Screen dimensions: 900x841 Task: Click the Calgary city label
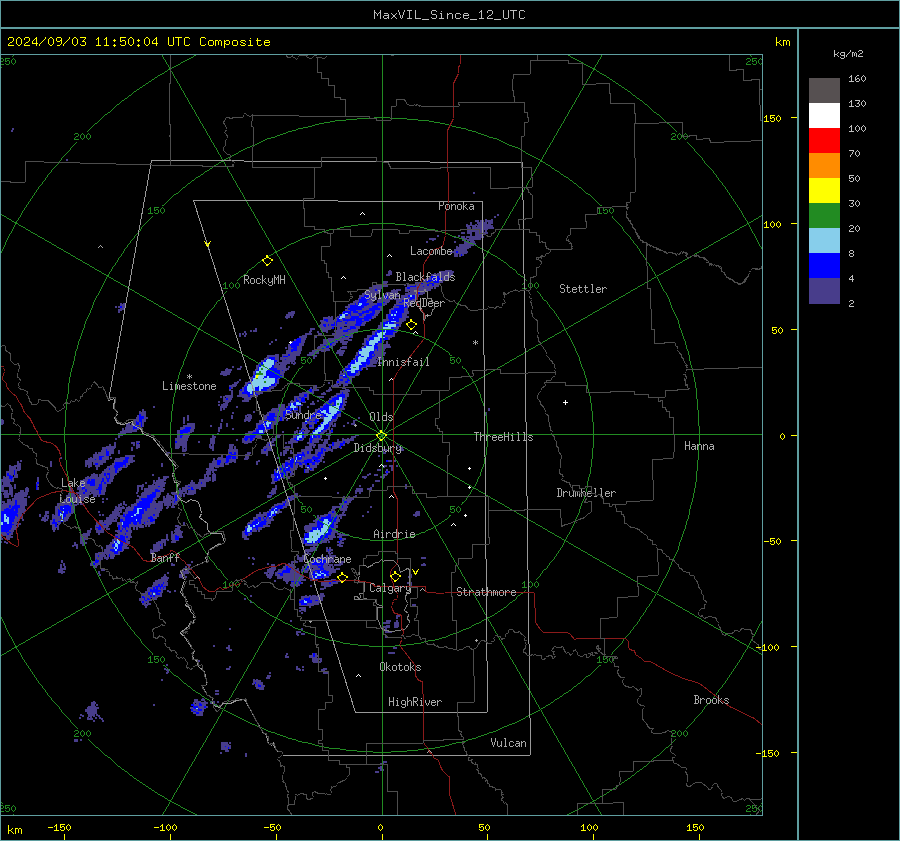[x=390, y=588]
